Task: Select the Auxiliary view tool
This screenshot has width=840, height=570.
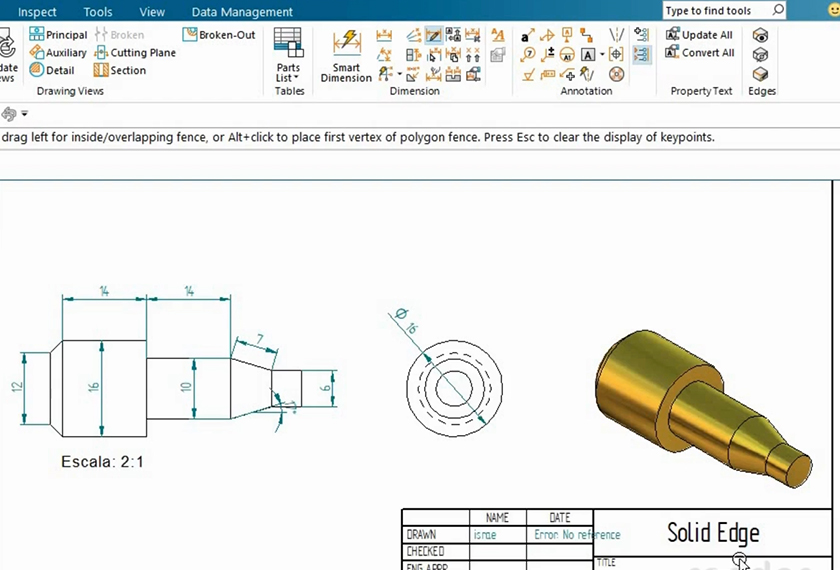Action: click(x=58, y=53)
